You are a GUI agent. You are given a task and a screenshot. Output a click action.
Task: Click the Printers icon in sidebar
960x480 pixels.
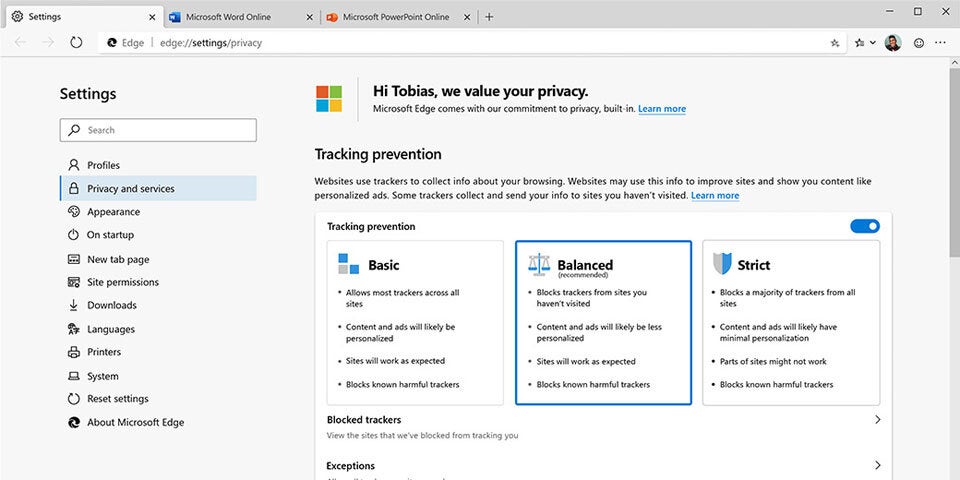[73, 352]
